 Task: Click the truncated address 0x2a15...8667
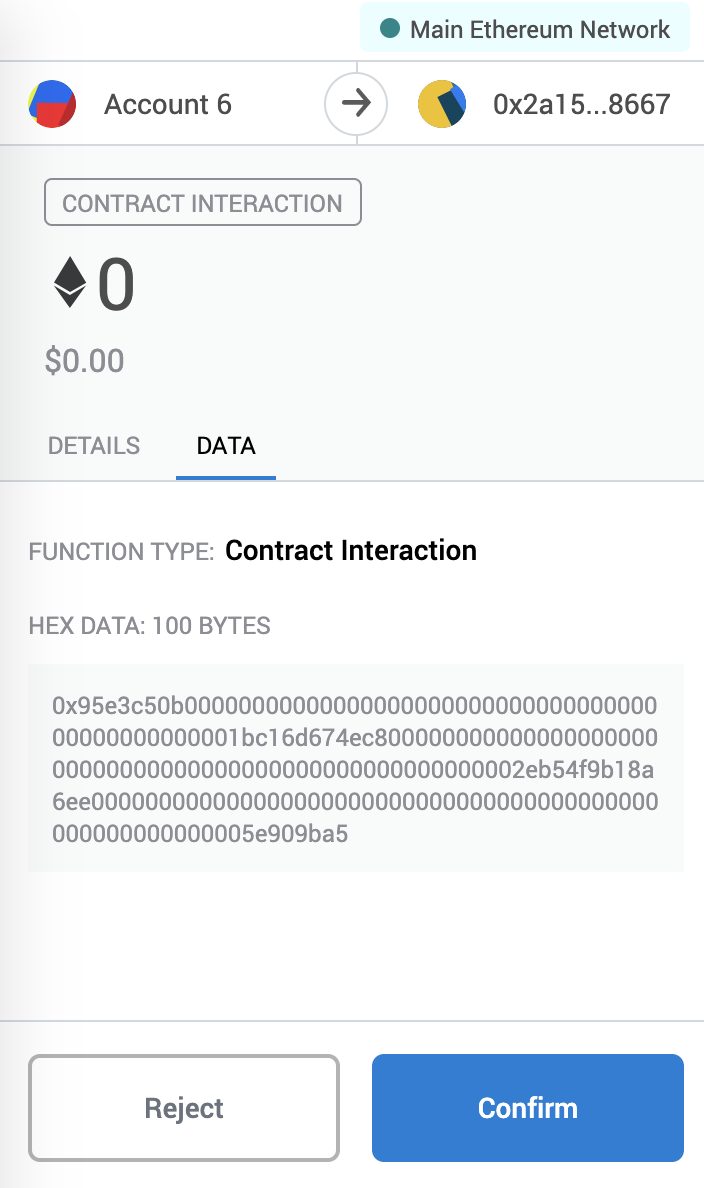click(581, 103)
